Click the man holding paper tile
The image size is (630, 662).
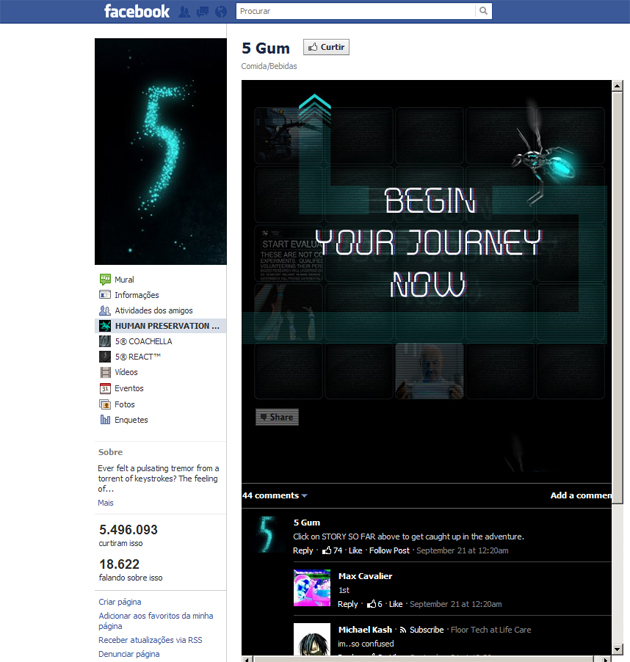tap(429, 371)
